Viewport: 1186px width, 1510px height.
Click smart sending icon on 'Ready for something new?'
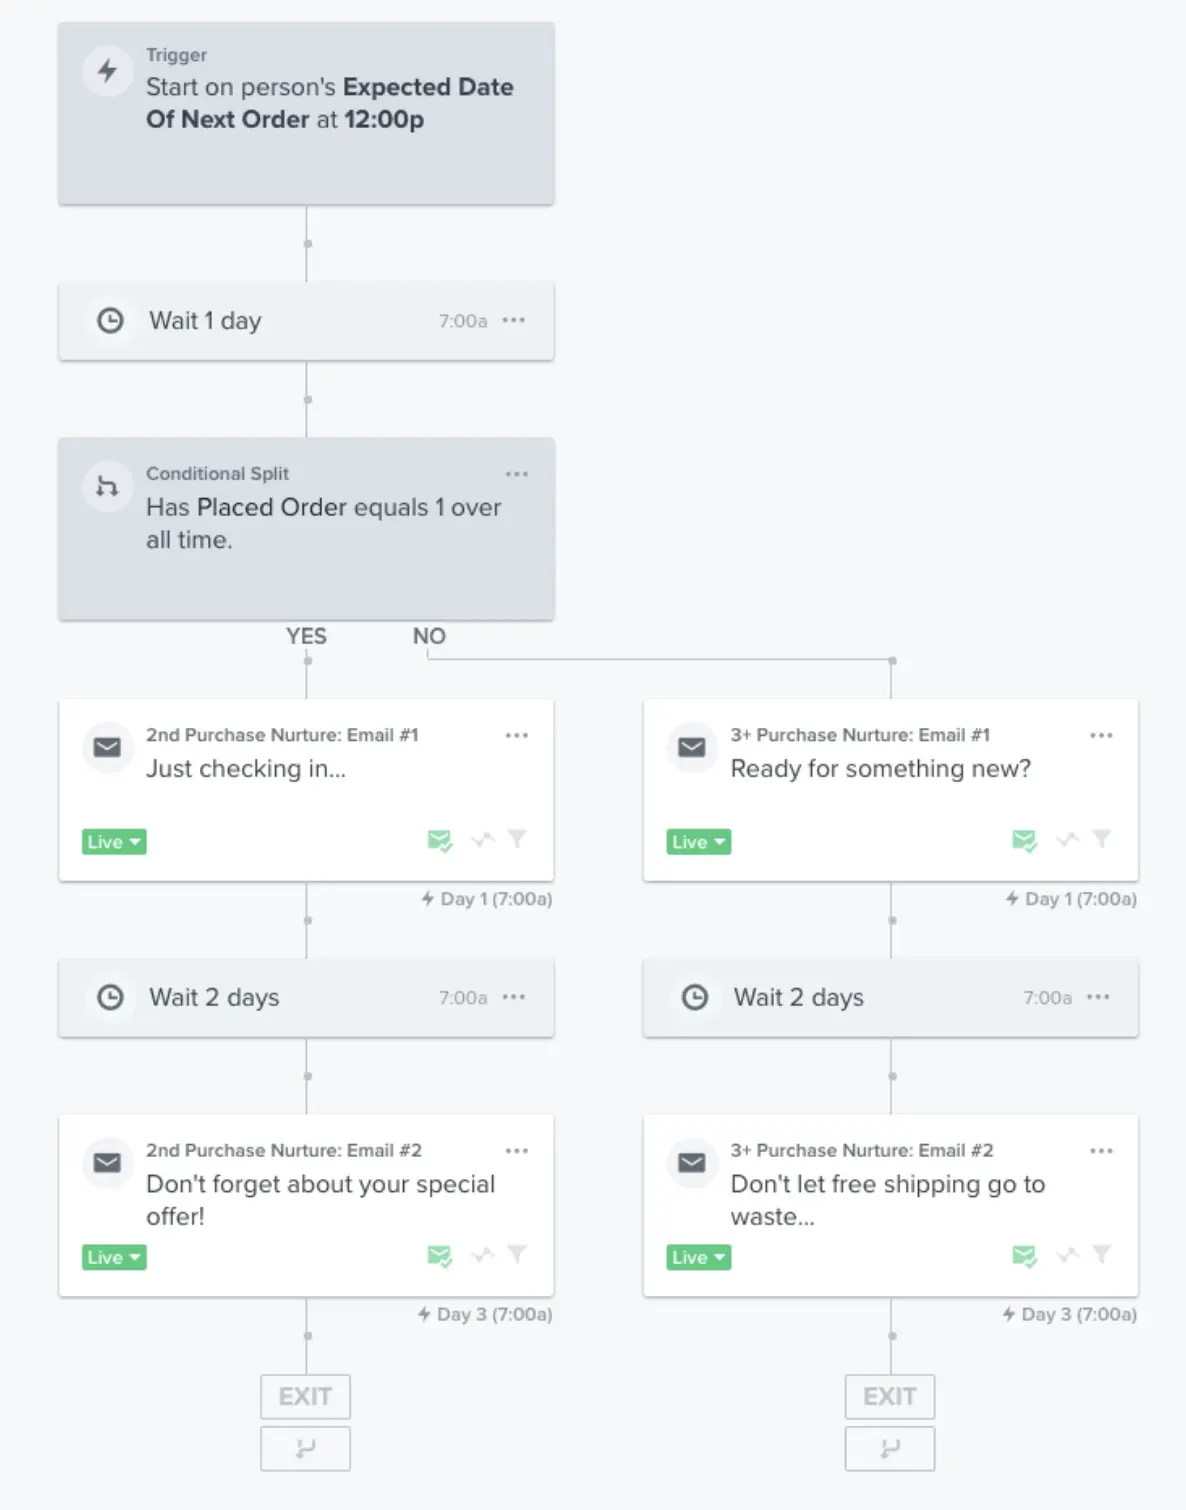click(1024, 840)
